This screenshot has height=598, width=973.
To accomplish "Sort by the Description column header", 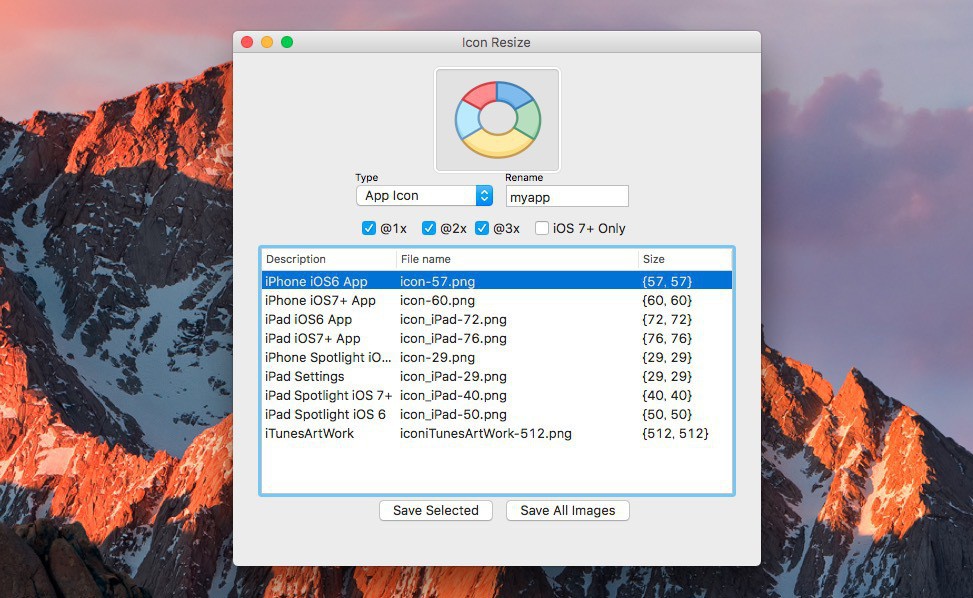I will (x=327, y=259).
